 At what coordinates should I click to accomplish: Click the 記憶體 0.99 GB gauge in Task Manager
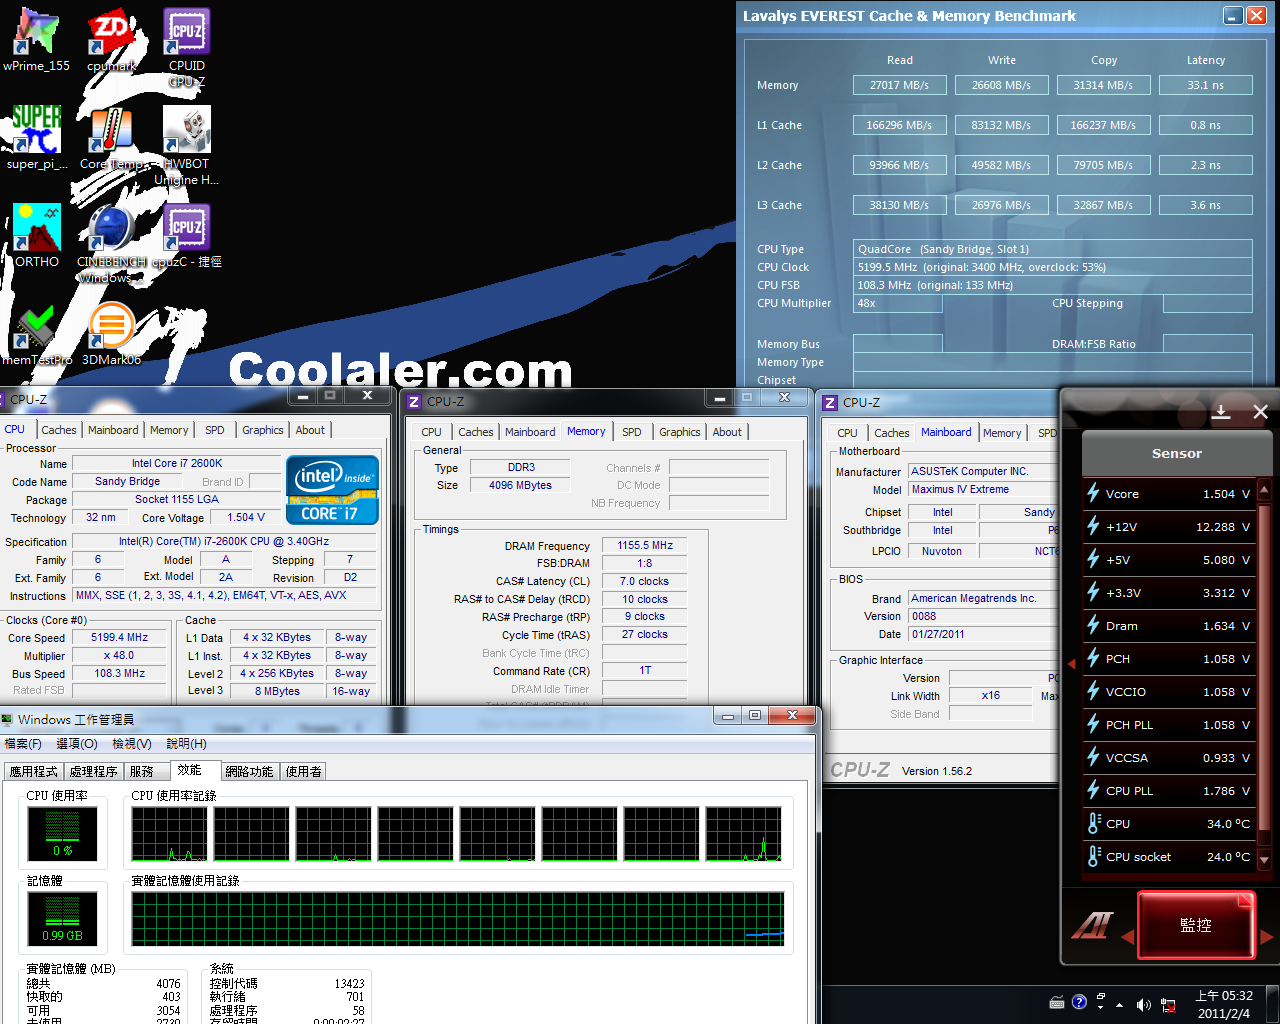tap(62, 919)
